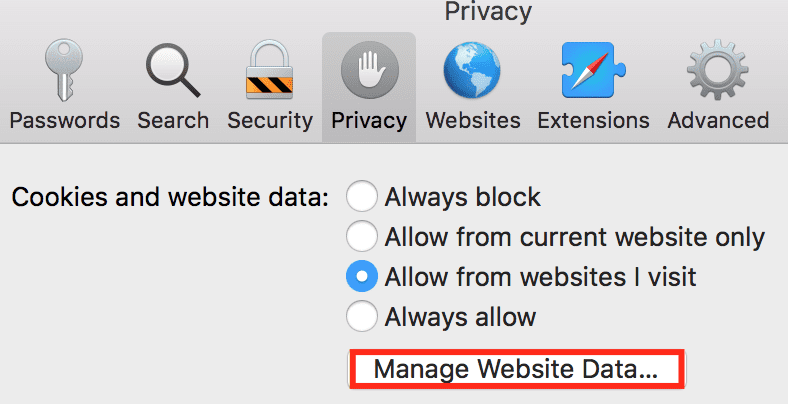Image resolution: width=788 pixels, height=404 pixels.
Task: Click the Search tab label text
Action: coord(173,120)
